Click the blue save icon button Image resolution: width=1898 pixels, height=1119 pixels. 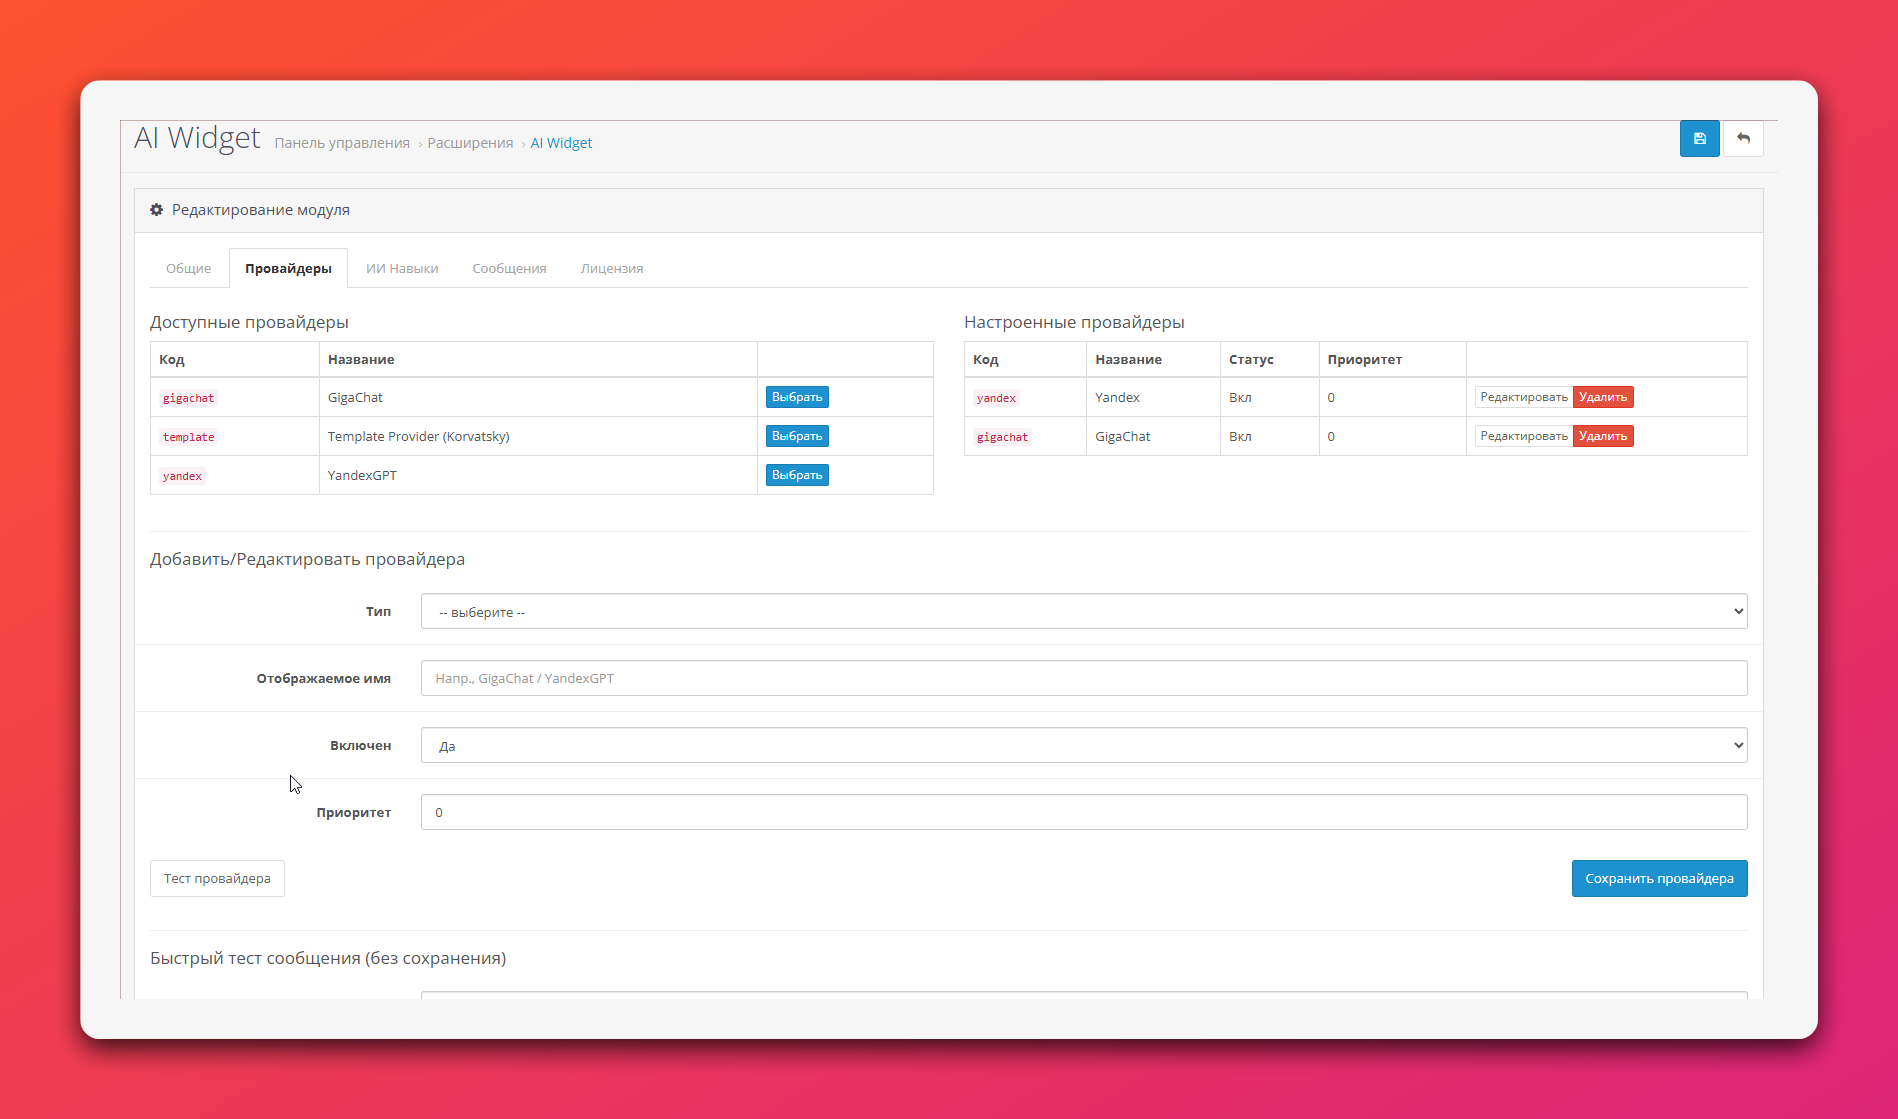click(x=1699, y=139)
